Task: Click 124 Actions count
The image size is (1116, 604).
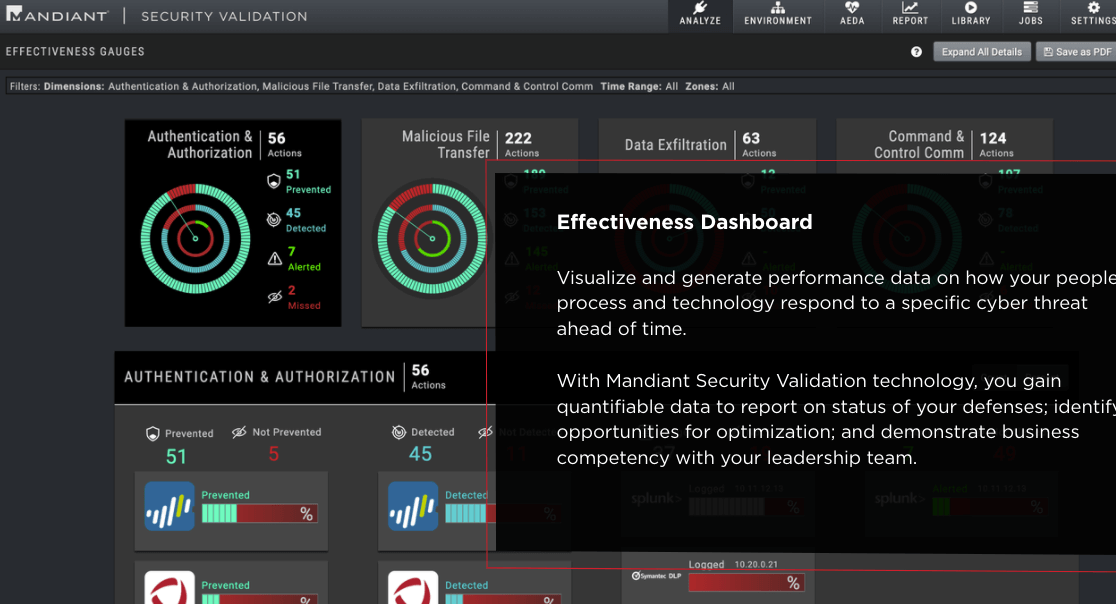Action: pos(996,144)
